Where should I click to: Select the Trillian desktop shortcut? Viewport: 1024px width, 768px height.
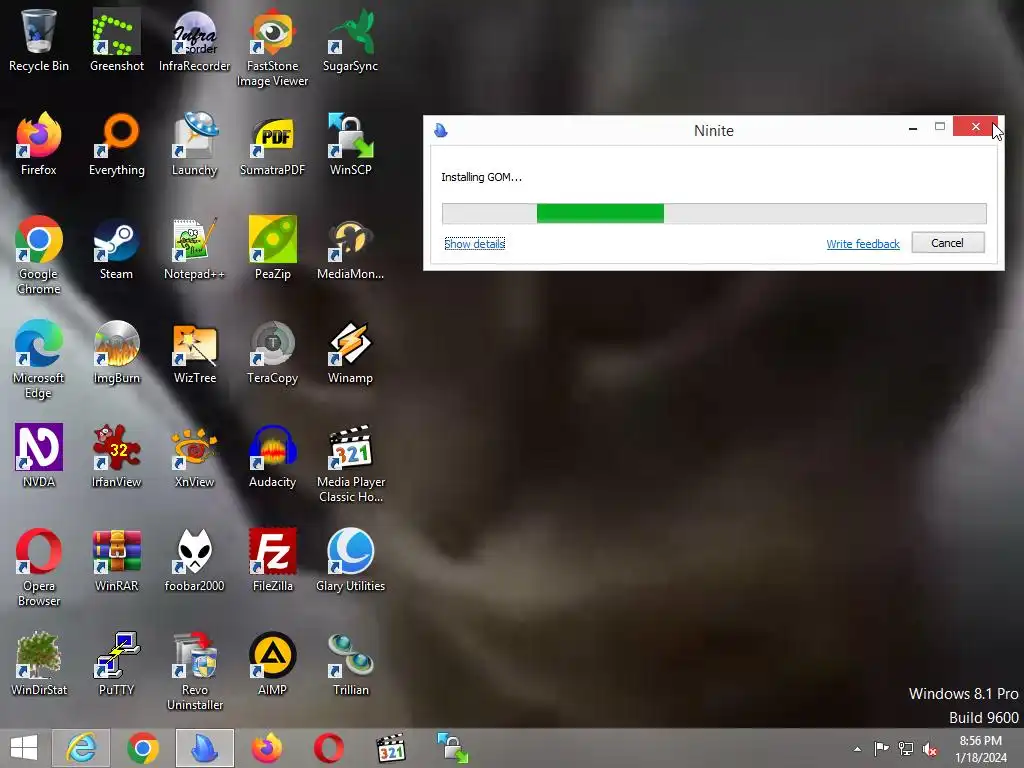[x=351, y=664]
